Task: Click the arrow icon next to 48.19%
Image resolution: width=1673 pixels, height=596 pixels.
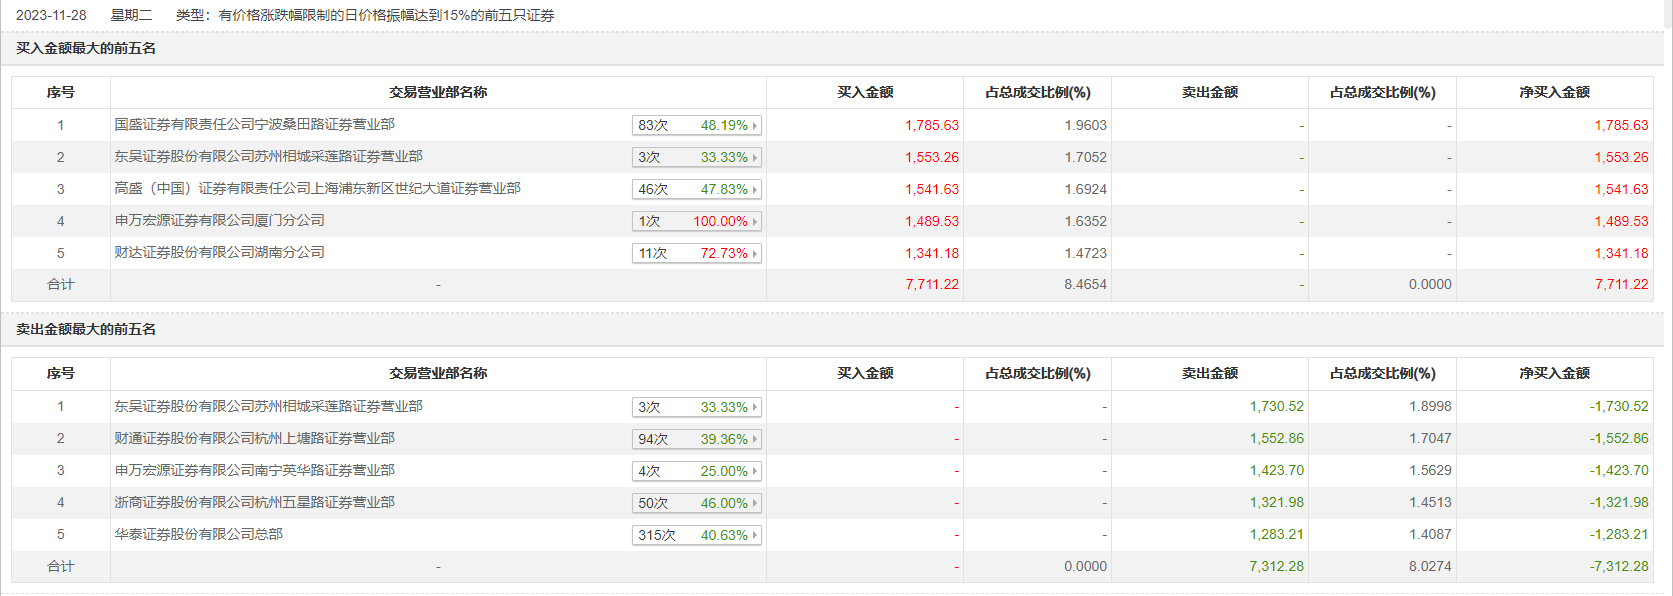Action: (754, 126)
